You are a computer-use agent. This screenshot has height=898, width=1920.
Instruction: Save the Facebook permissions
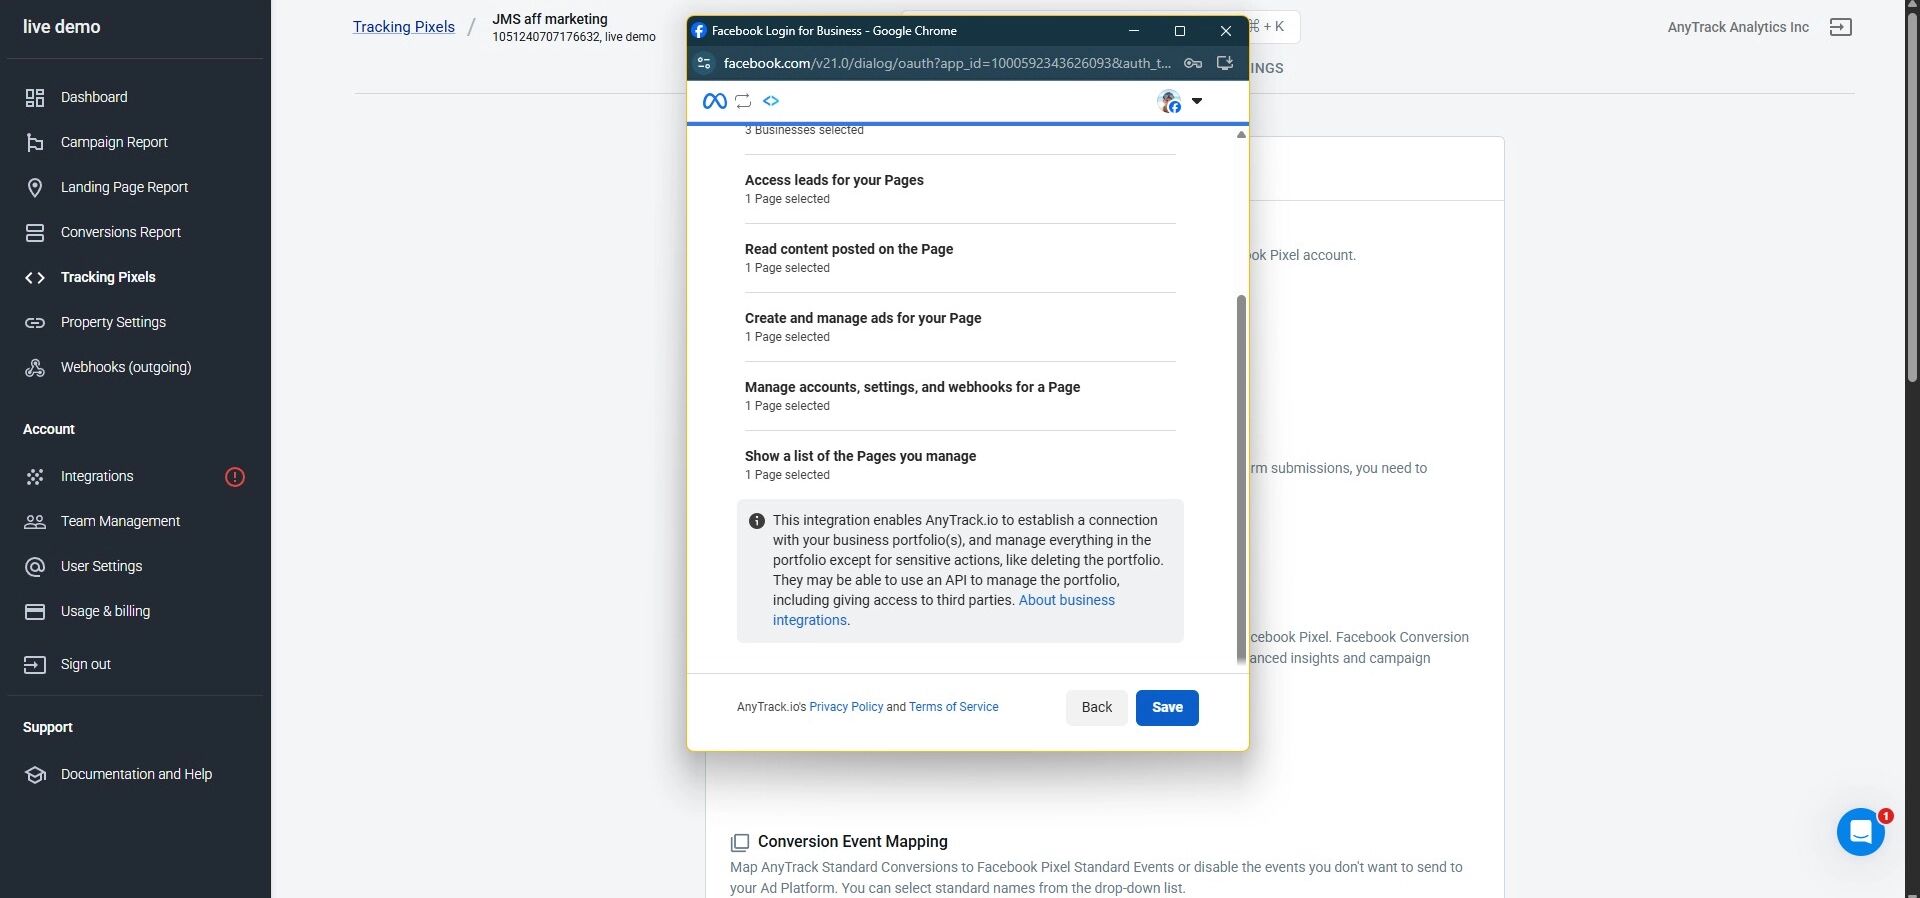(1167, 708)
